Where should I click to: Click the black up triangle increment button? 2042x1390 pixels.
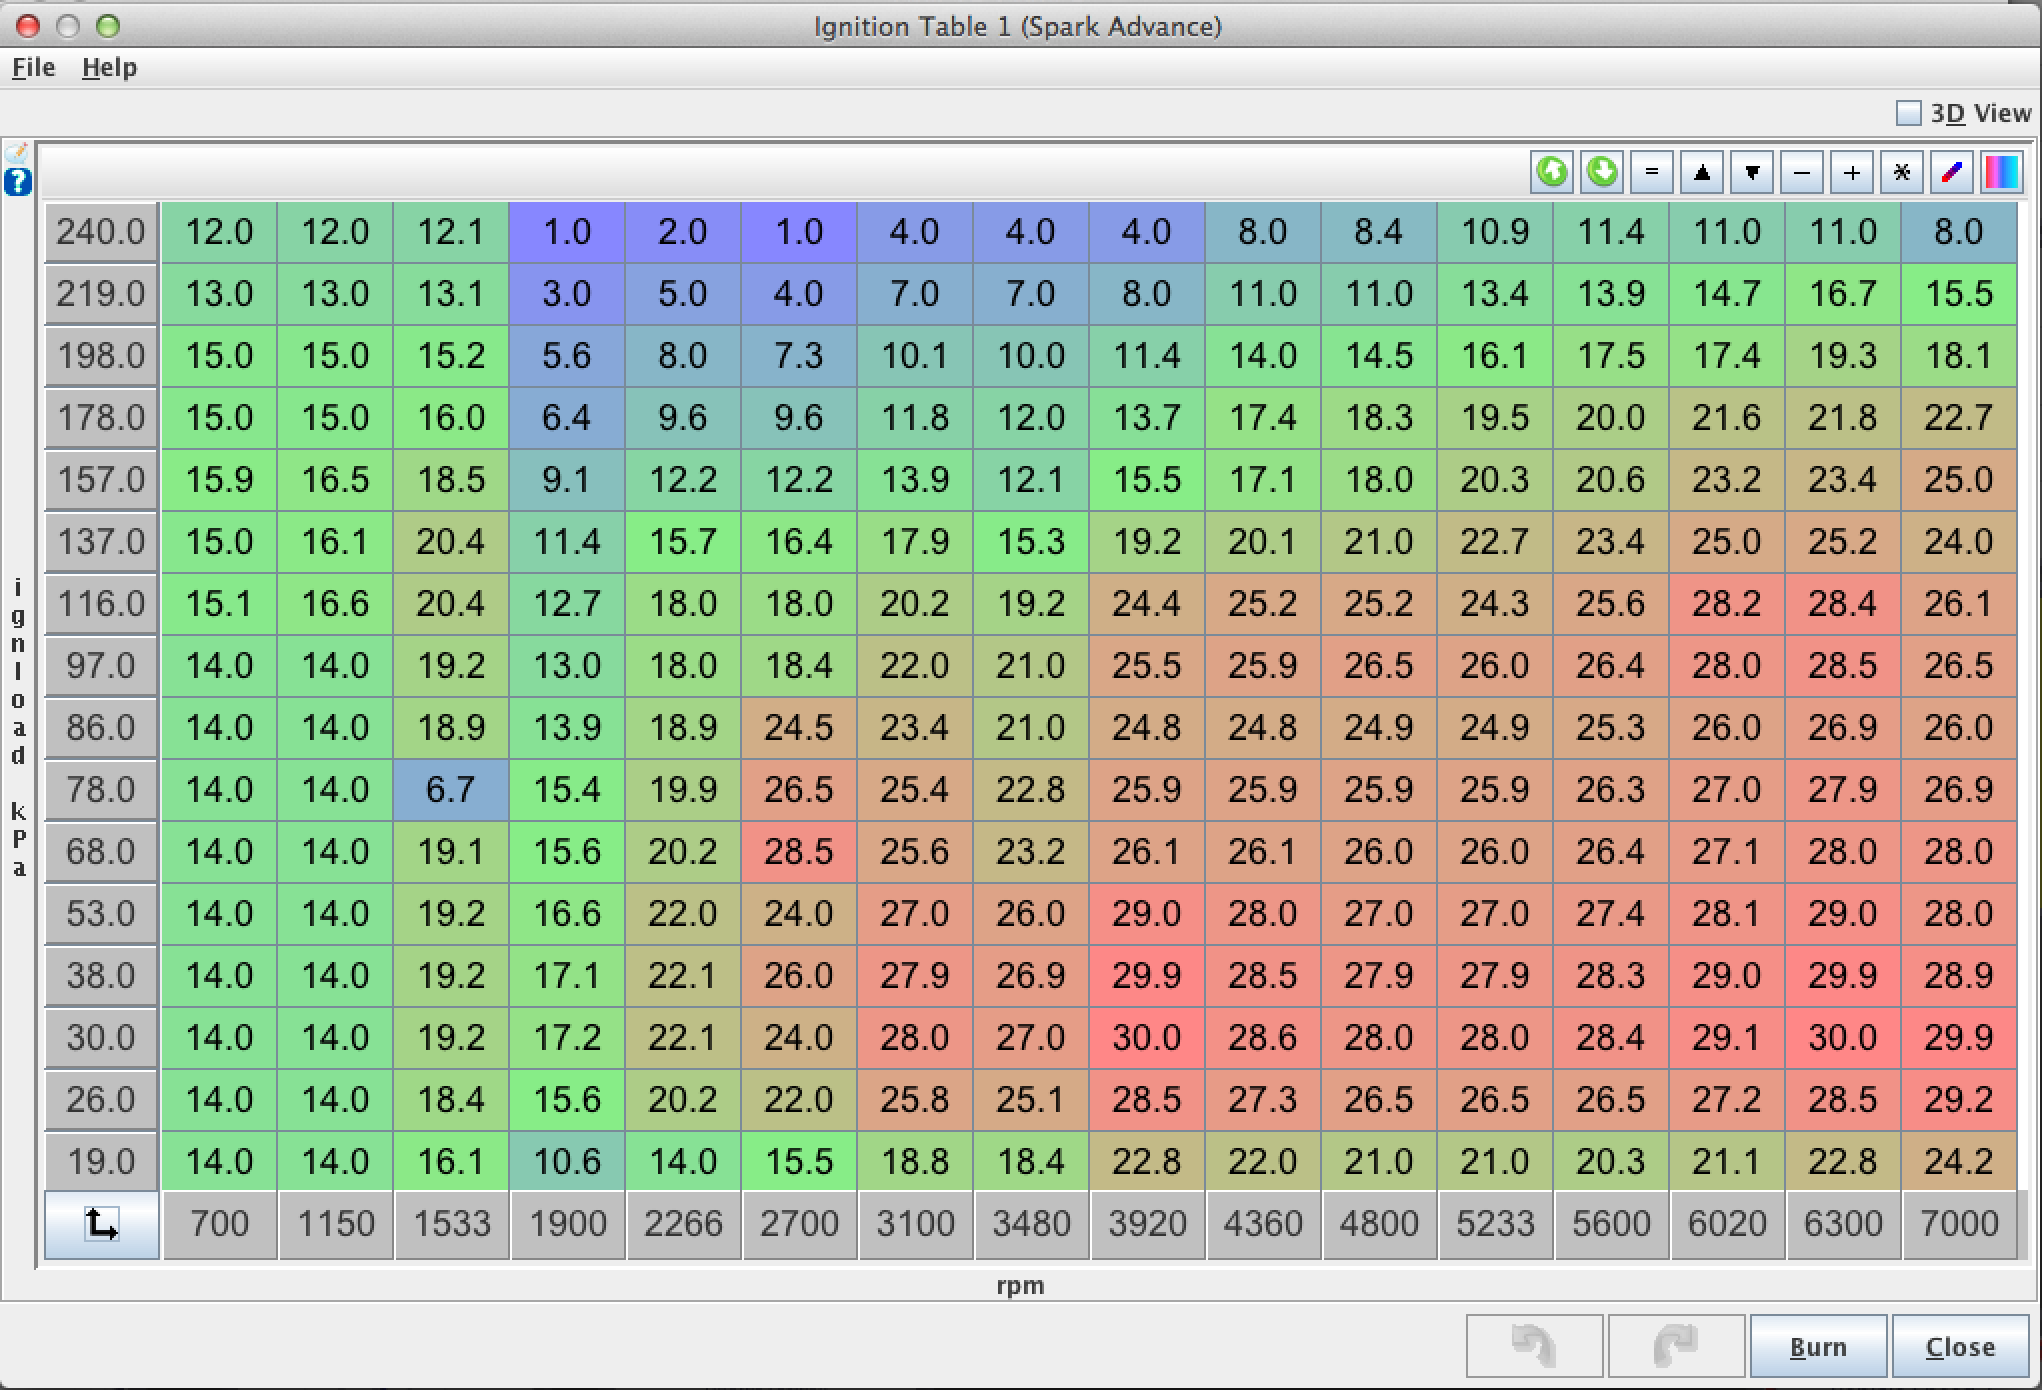point(1702,172)
